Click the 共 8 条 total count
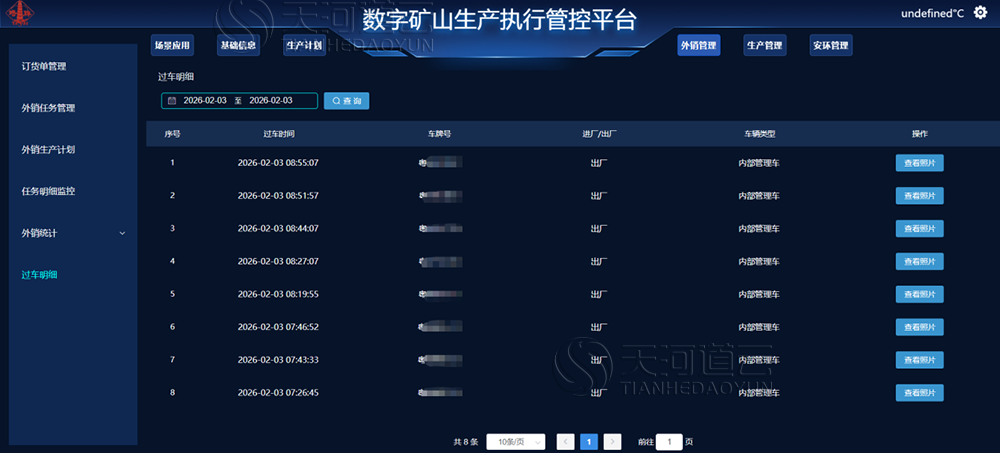The image size is (1000, 453). (466, 442)
